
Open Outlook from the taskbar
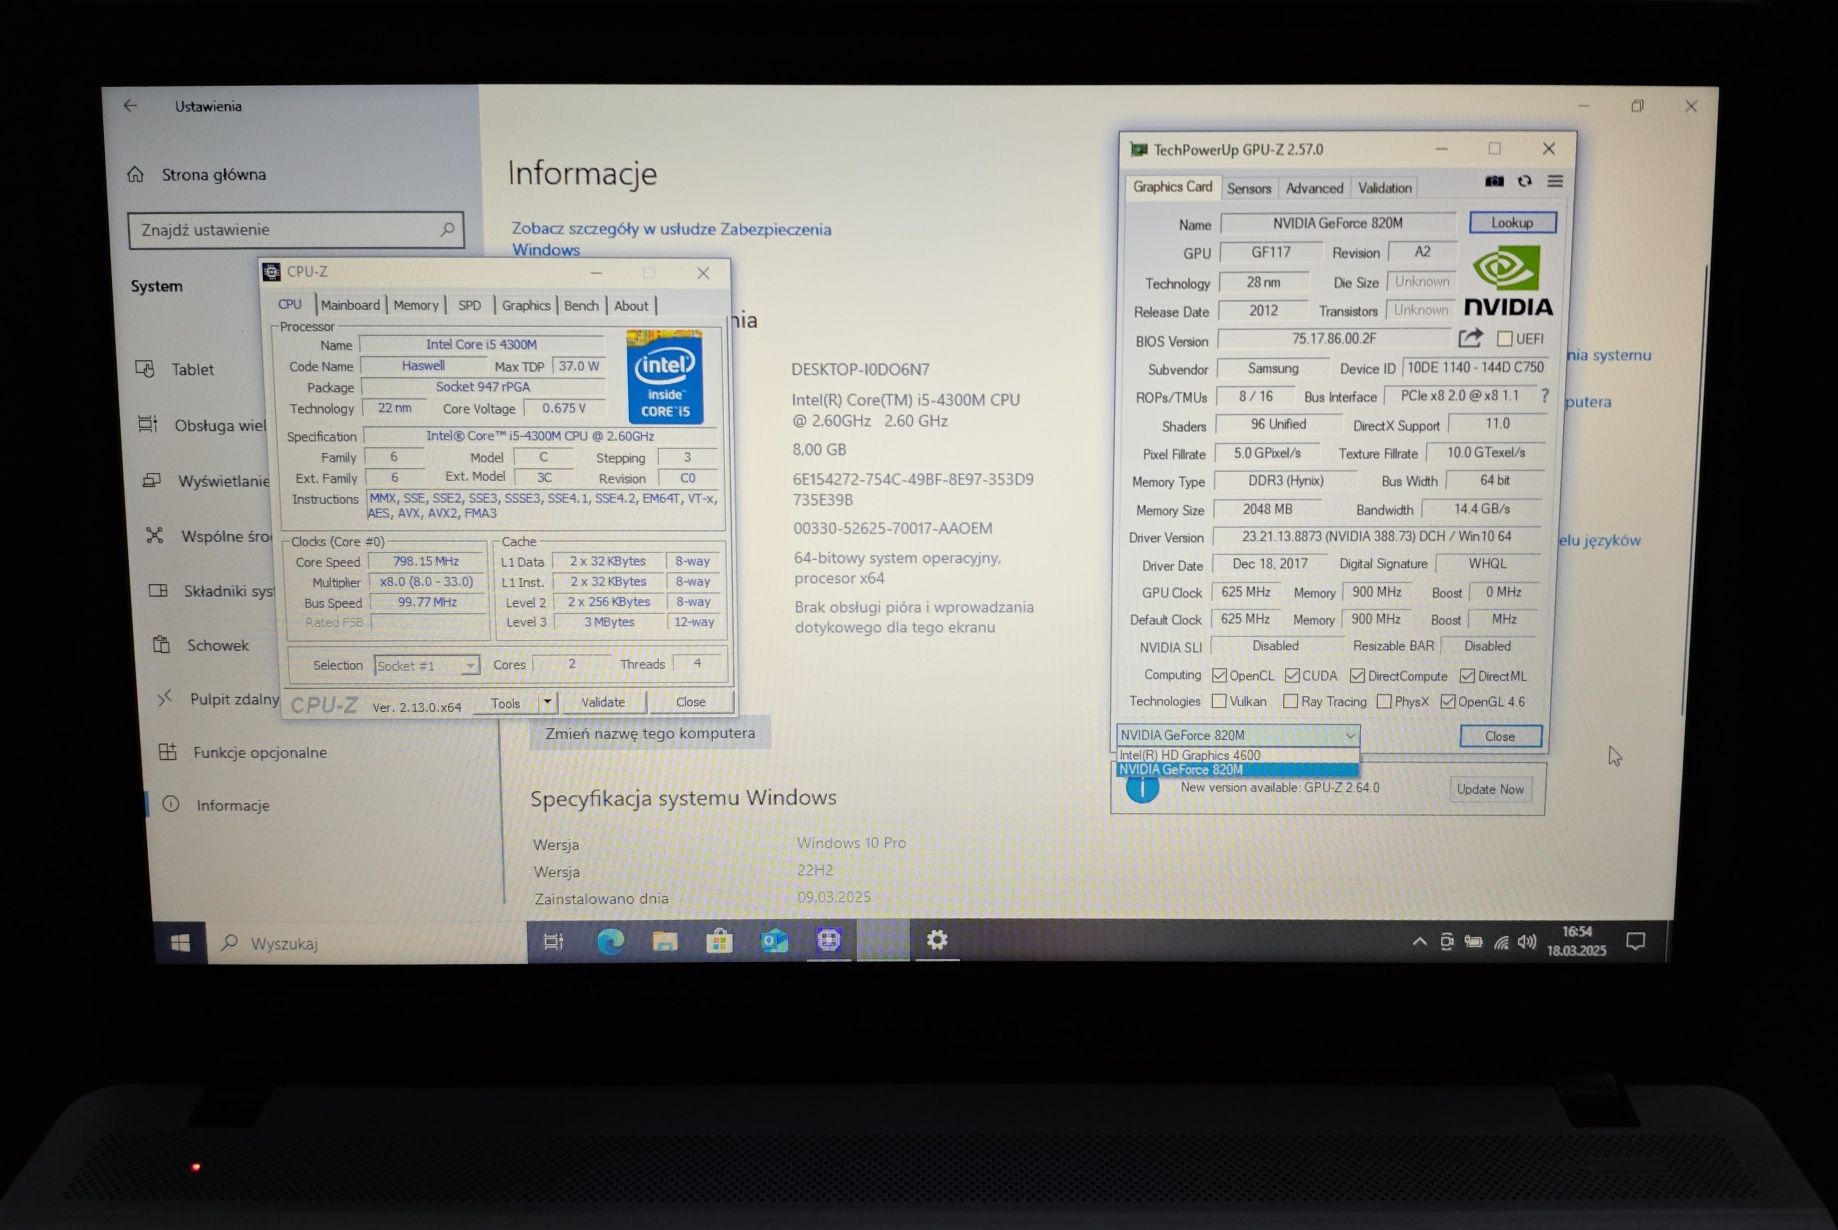pyautogui.click(x=774, y=941)
